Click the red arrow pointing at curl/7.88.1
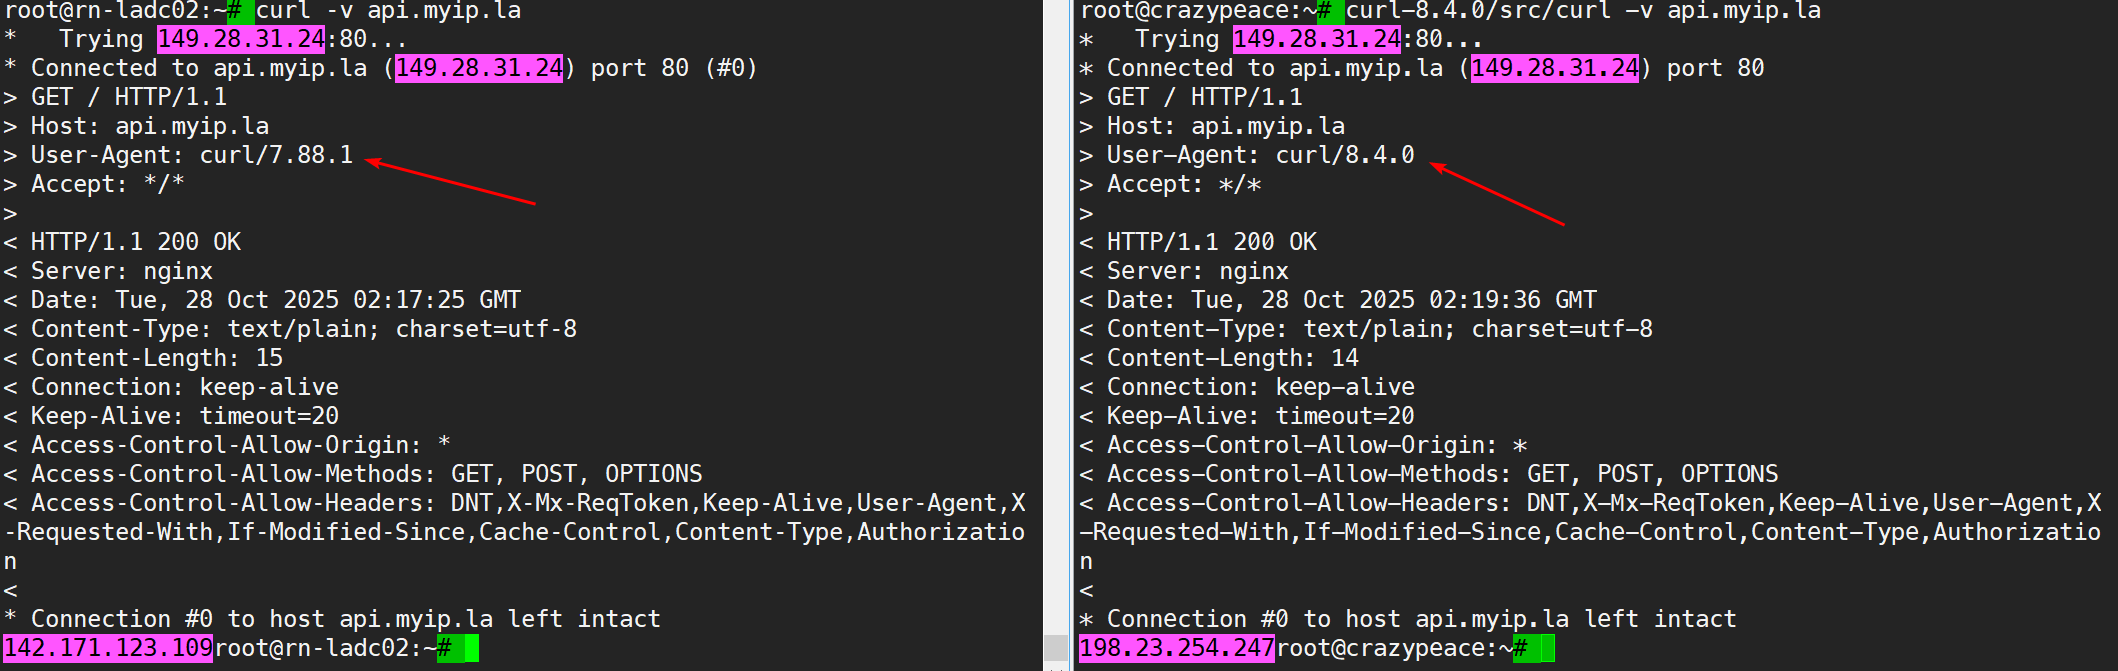 [x=450, y=181]
